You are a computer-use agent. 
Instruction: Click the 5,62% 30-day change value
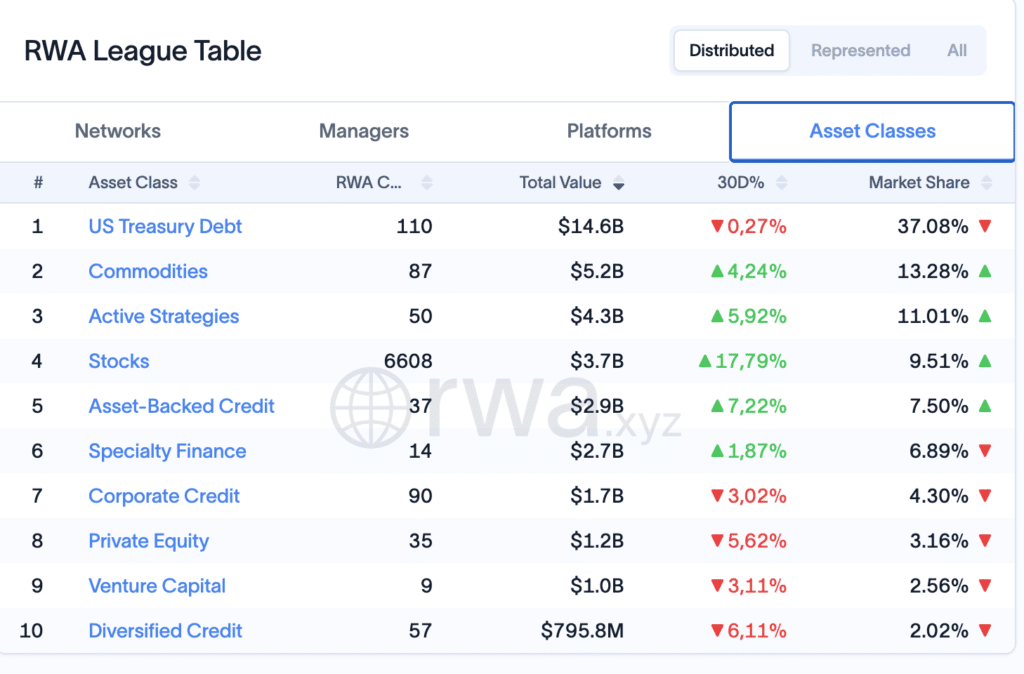pyautogui.click(x=756, y=541)
